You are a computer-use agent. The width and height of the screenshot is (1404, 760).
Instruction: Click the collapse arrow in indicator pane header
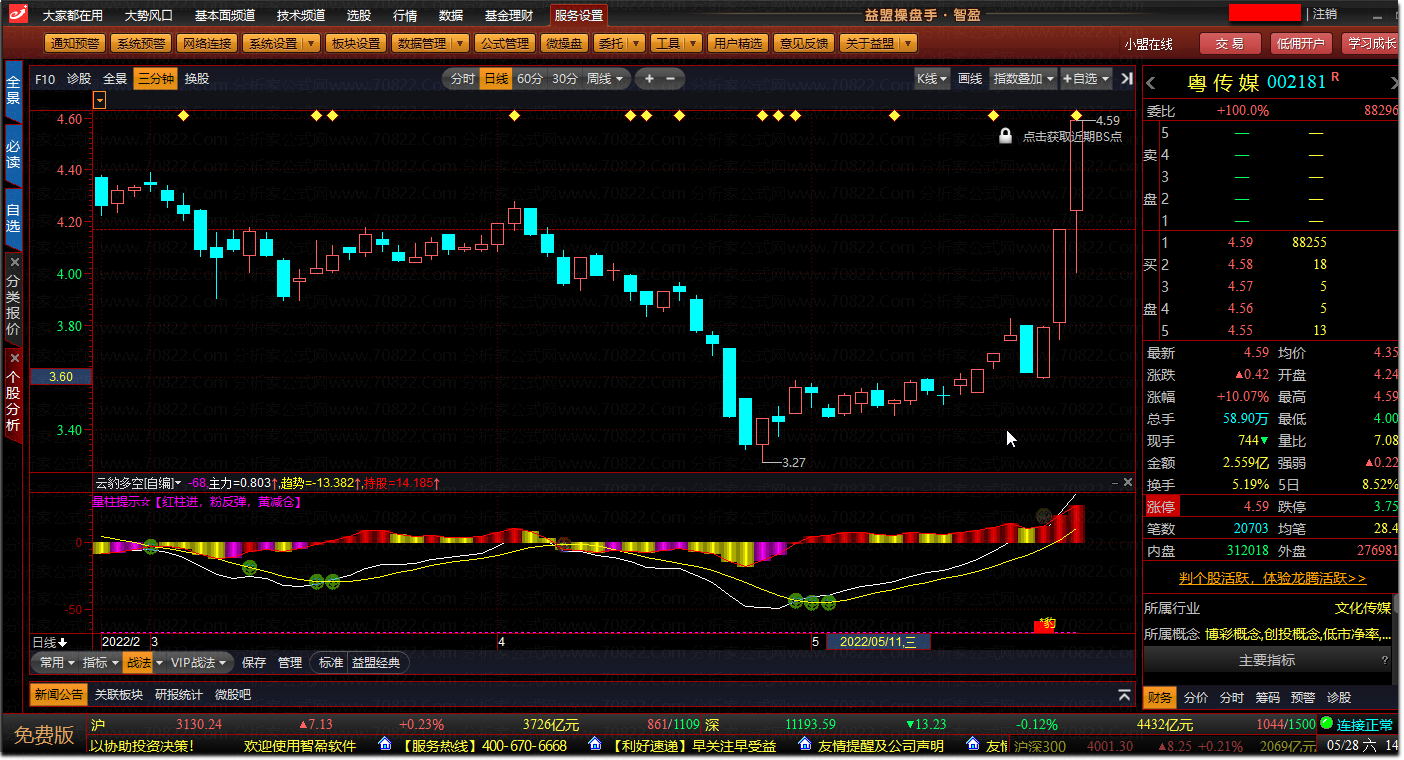point(1114,483)
